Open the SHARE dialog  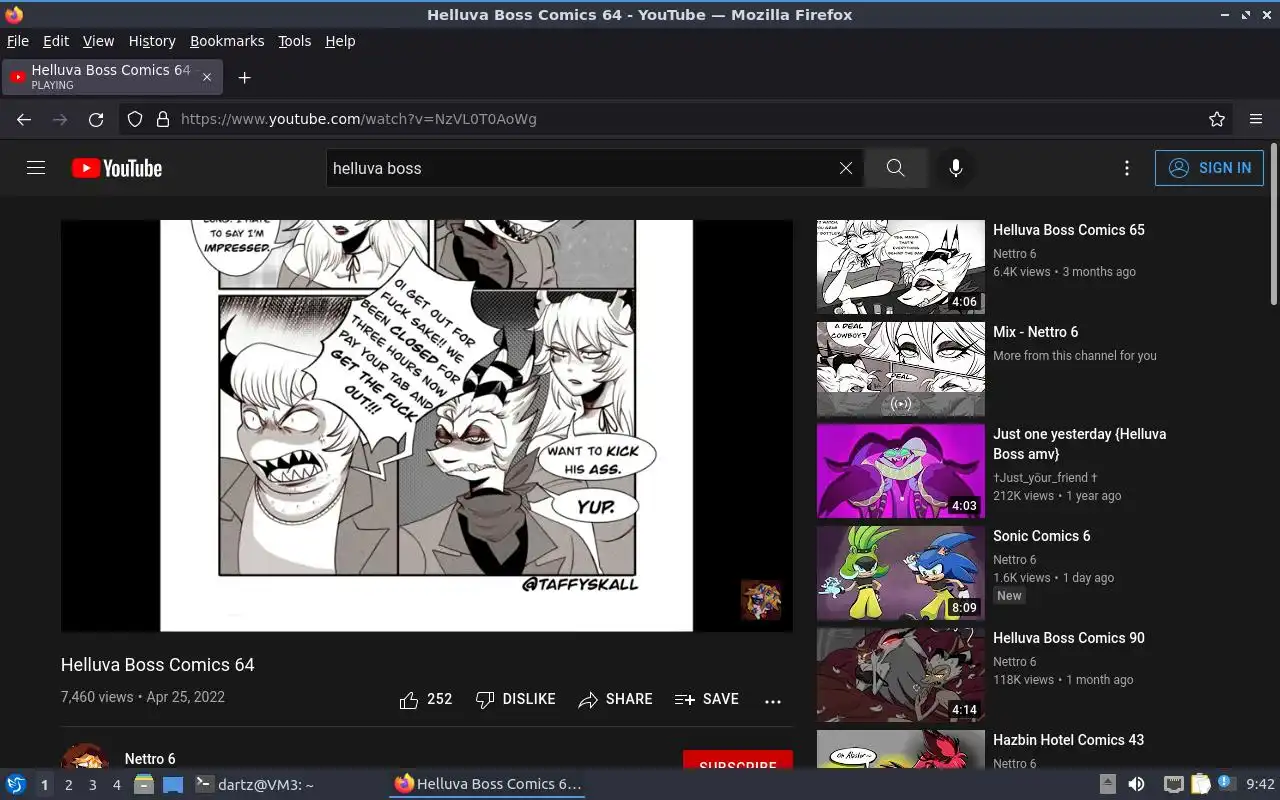(615, 700)
